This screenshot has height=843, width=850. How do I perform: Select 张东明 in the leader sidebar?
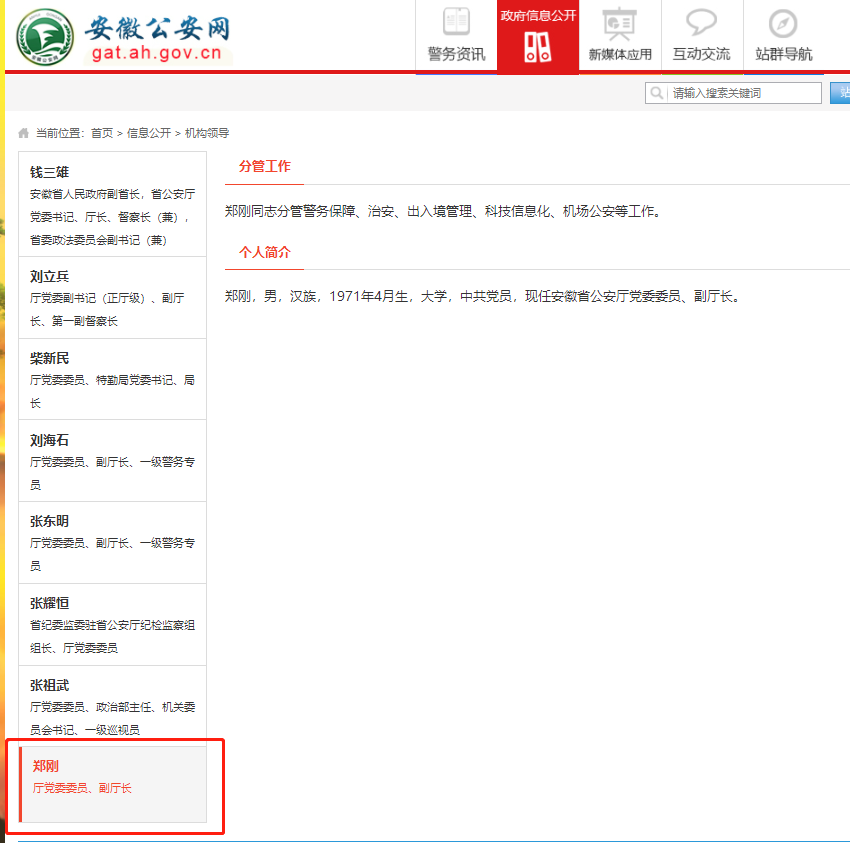coord(49,519)
